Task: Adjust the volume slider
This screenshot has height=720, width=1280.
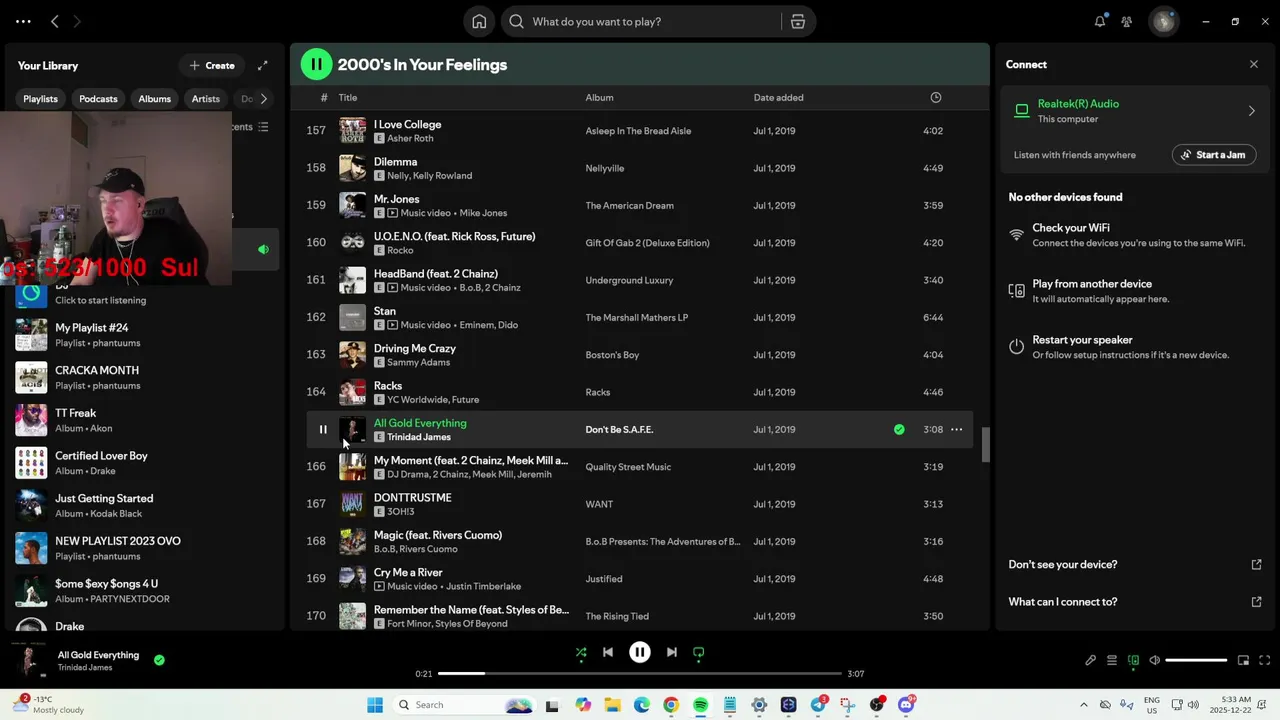Action: (x=1196, y=660)
